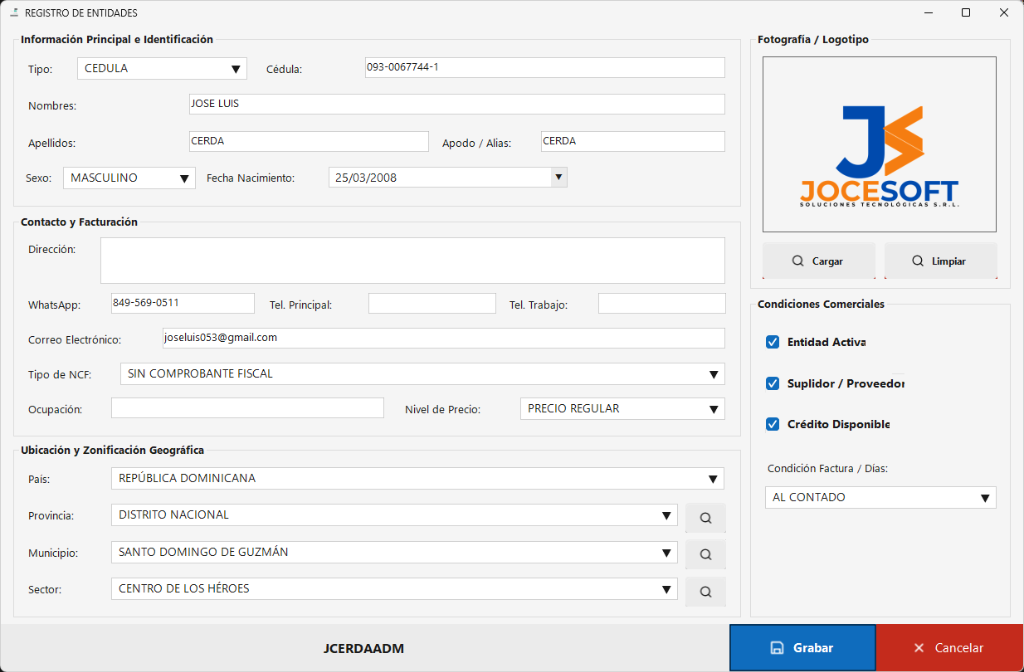This screenshot has width=1024, height=672.
Task: Click the Cancelar button
Action: click(x=950, y=648)
